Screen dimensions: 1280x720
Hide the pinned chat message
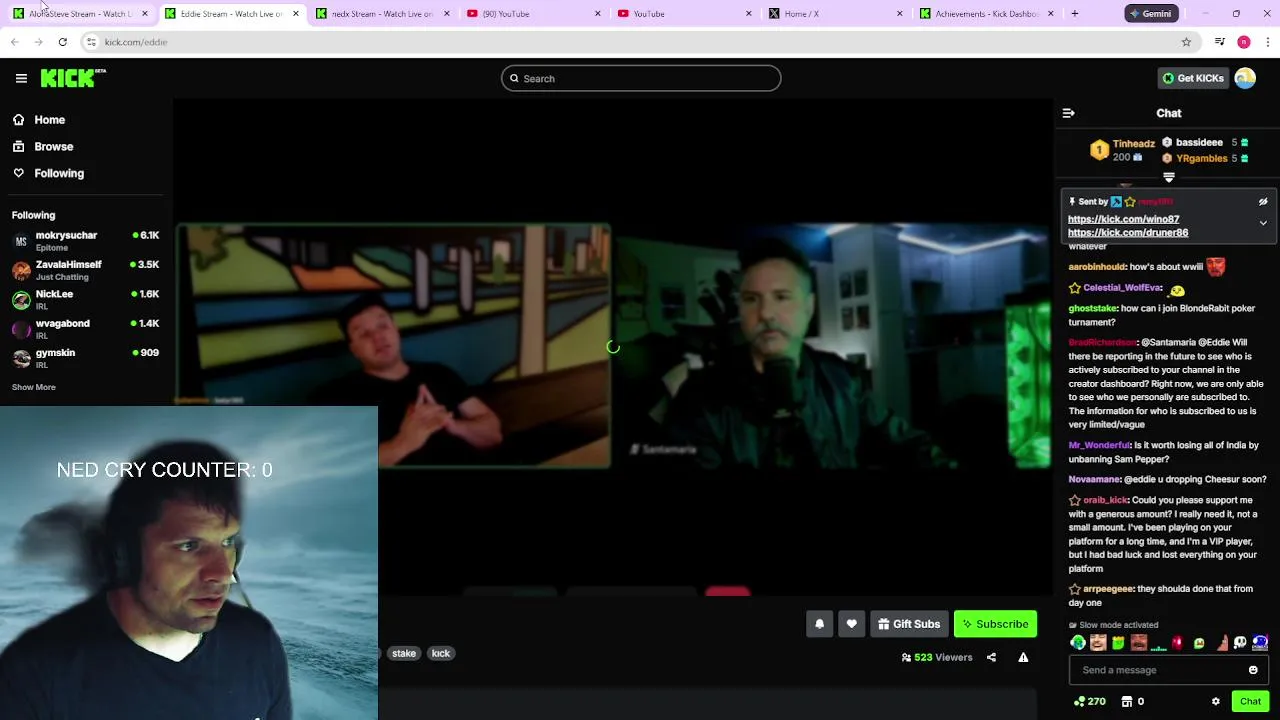[x=1263, y=202]
